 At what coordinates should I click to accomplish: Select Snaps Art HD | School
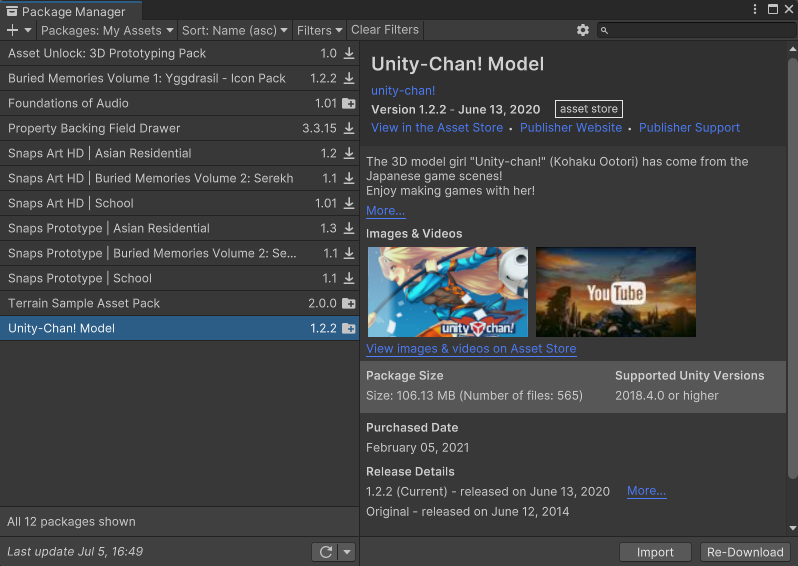[x=179, y=203]
